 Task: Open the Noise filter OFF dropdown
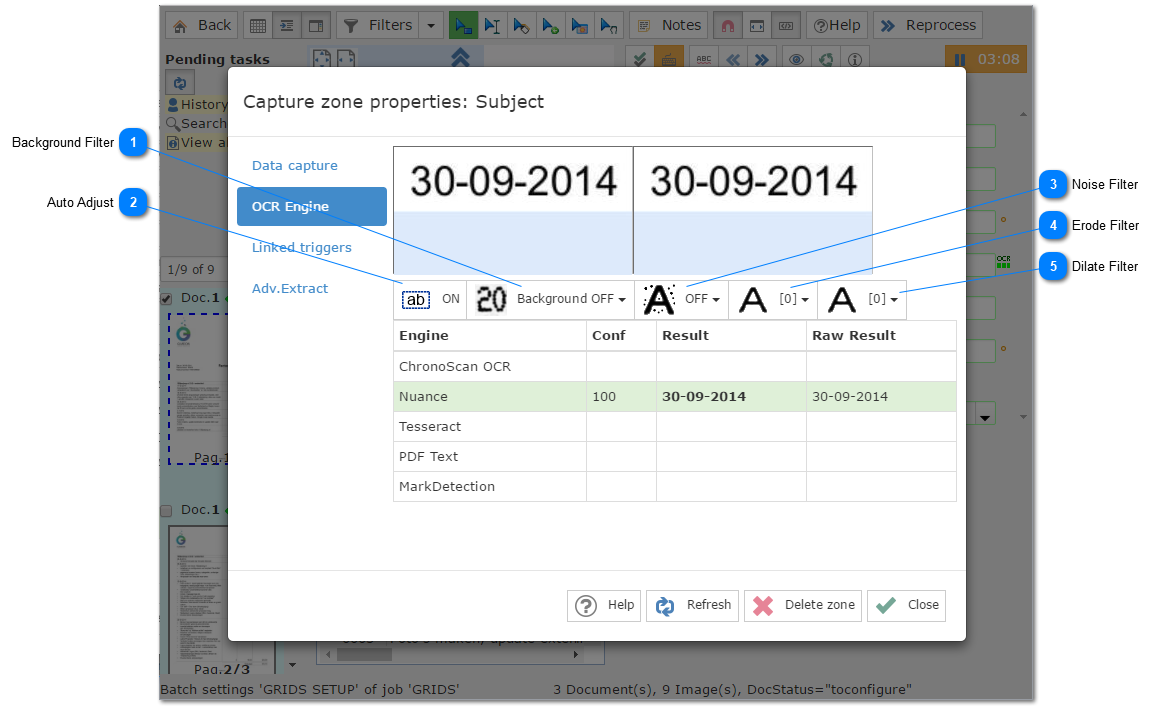(x=681, y=299)
